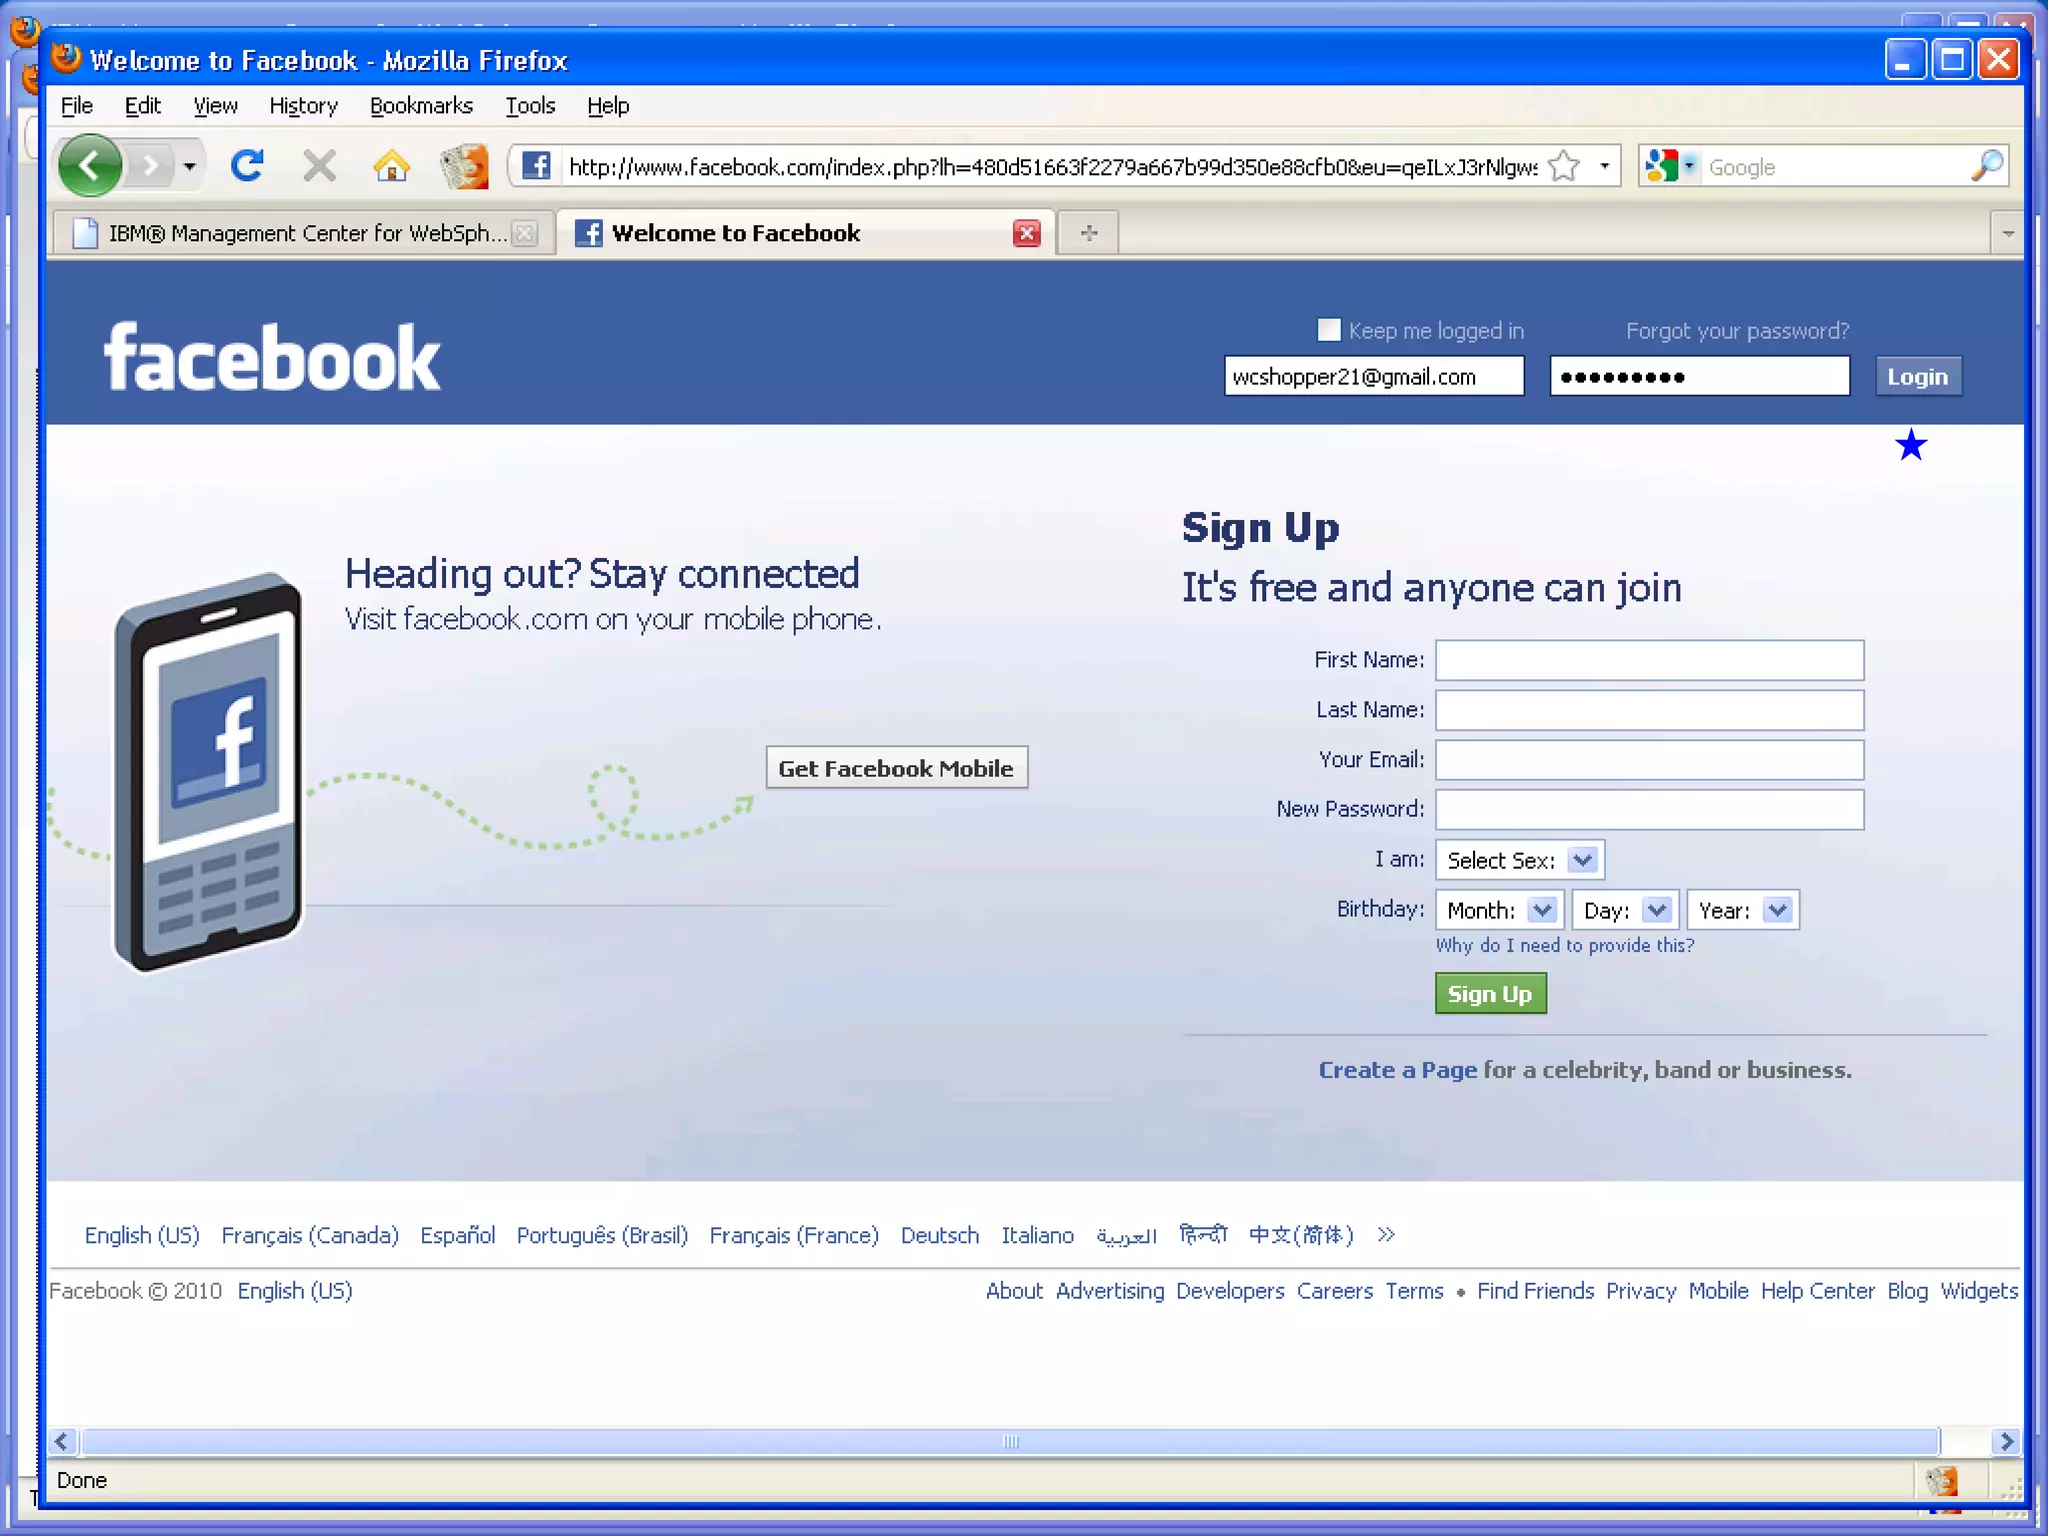The image size is (2048, 1536).
Task: Click the search magnifier icon
Action: click(x=1986, y=166)
